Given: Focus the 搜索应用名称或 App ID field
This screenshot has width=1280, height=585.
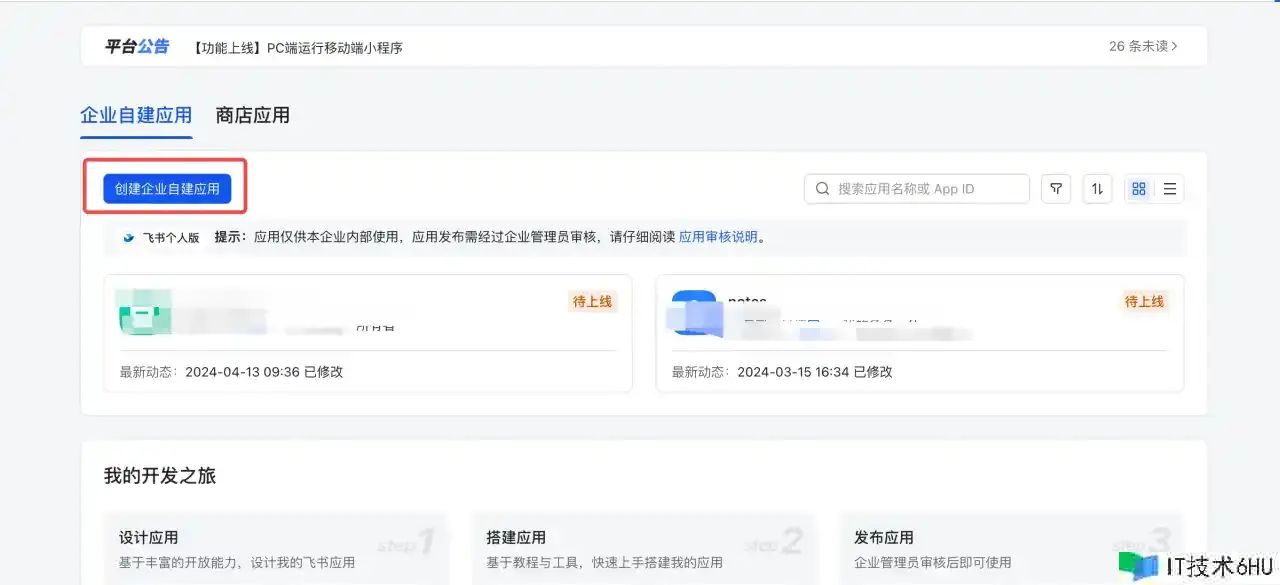Looking at the screenshot, I should pos(926,189).
